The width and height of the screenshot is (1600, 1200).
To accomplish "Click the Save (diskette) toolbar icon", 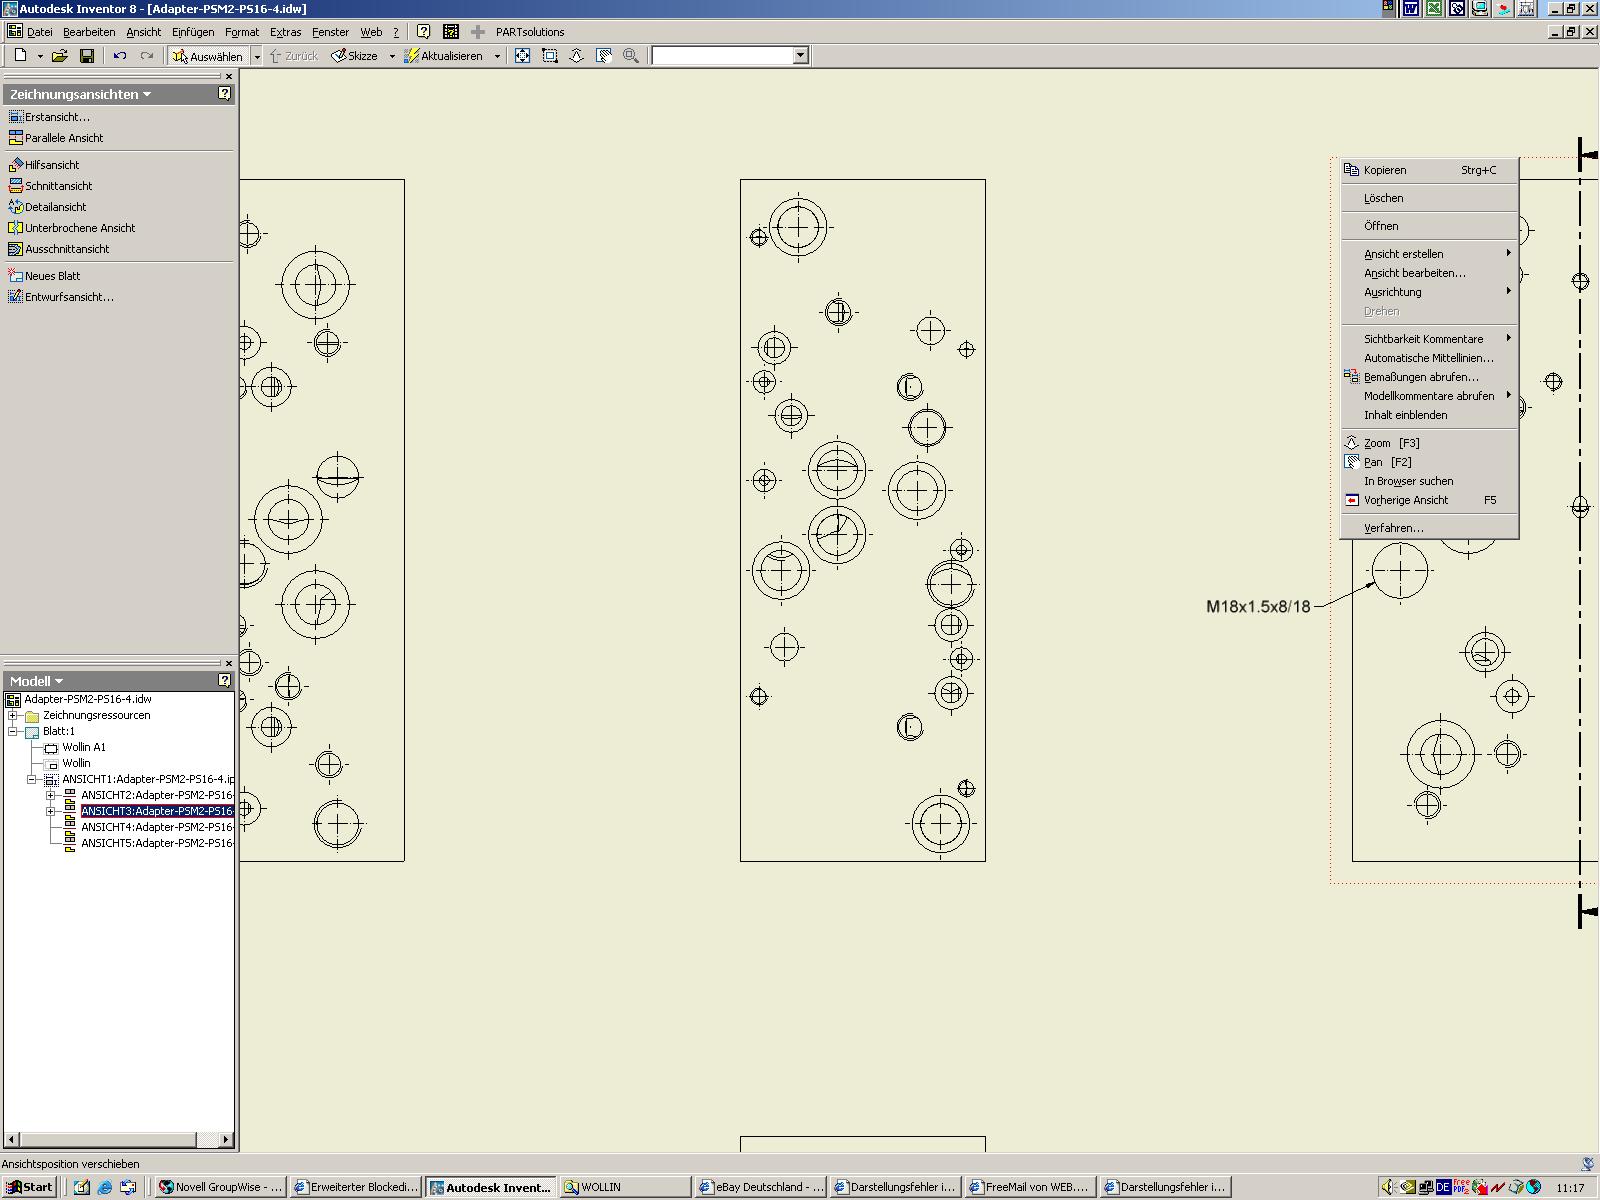I will pos(87,56).
